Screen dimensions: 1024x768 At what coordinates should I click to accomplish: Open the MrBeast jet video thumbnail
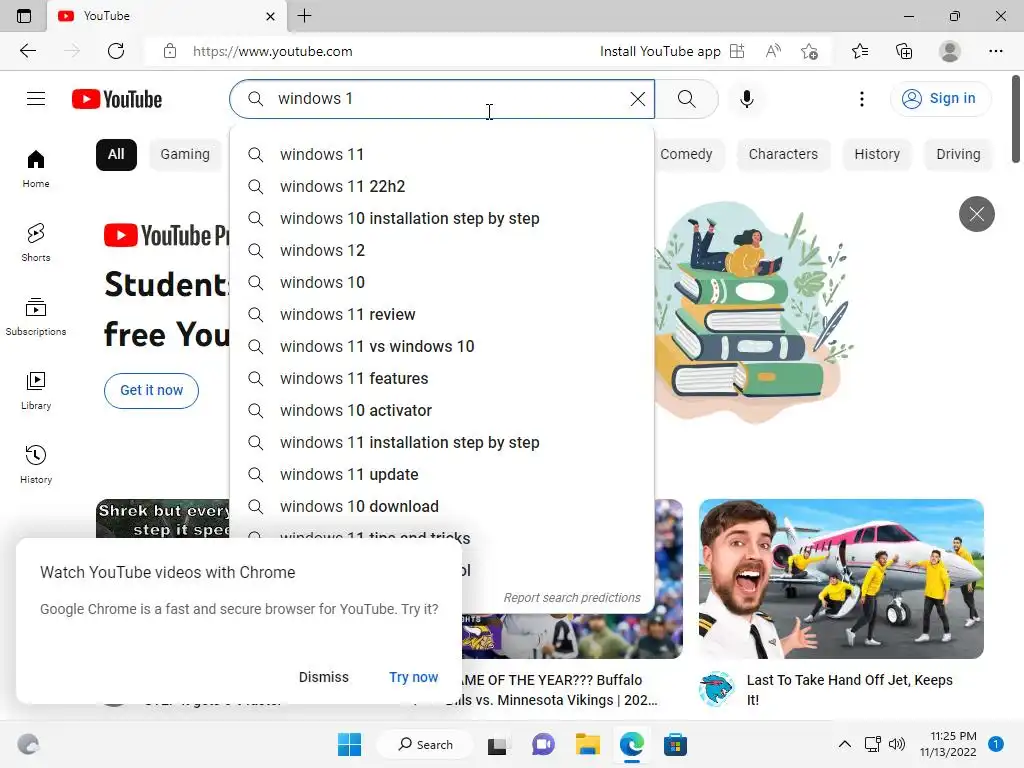coord(841,579)
